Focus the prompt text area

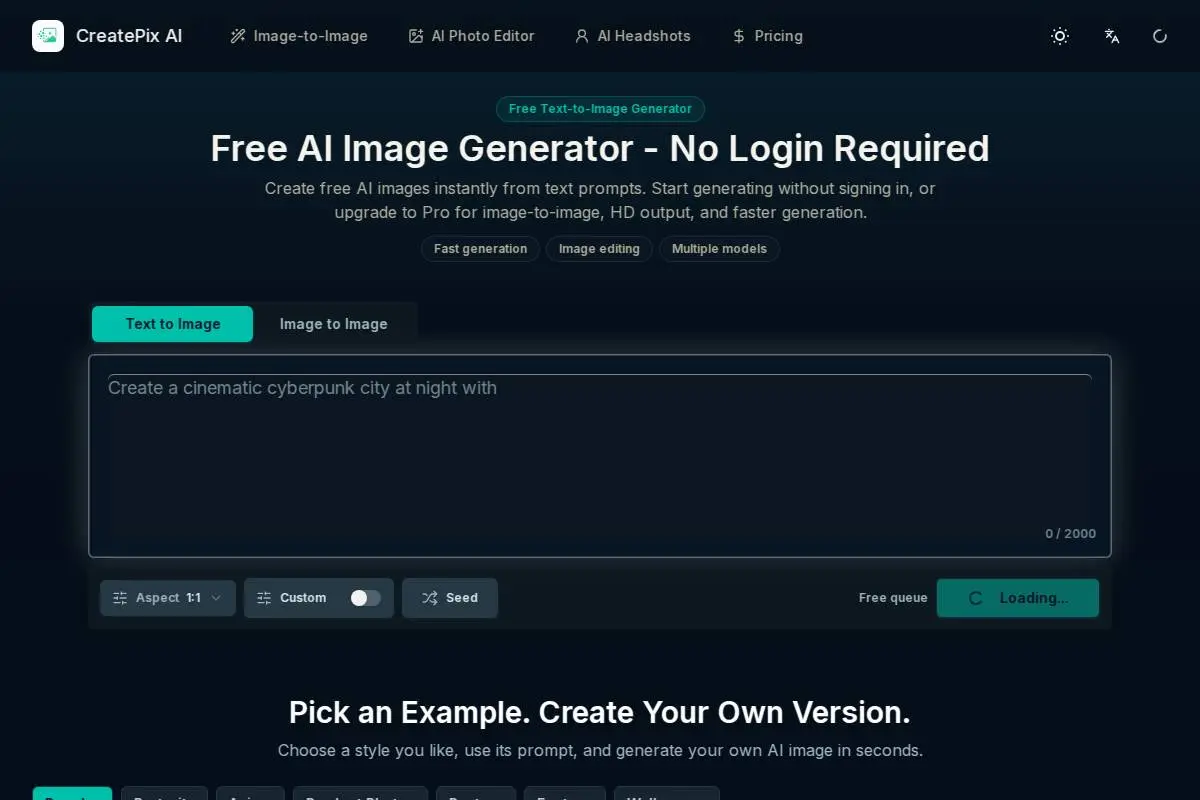click(600, 455)
